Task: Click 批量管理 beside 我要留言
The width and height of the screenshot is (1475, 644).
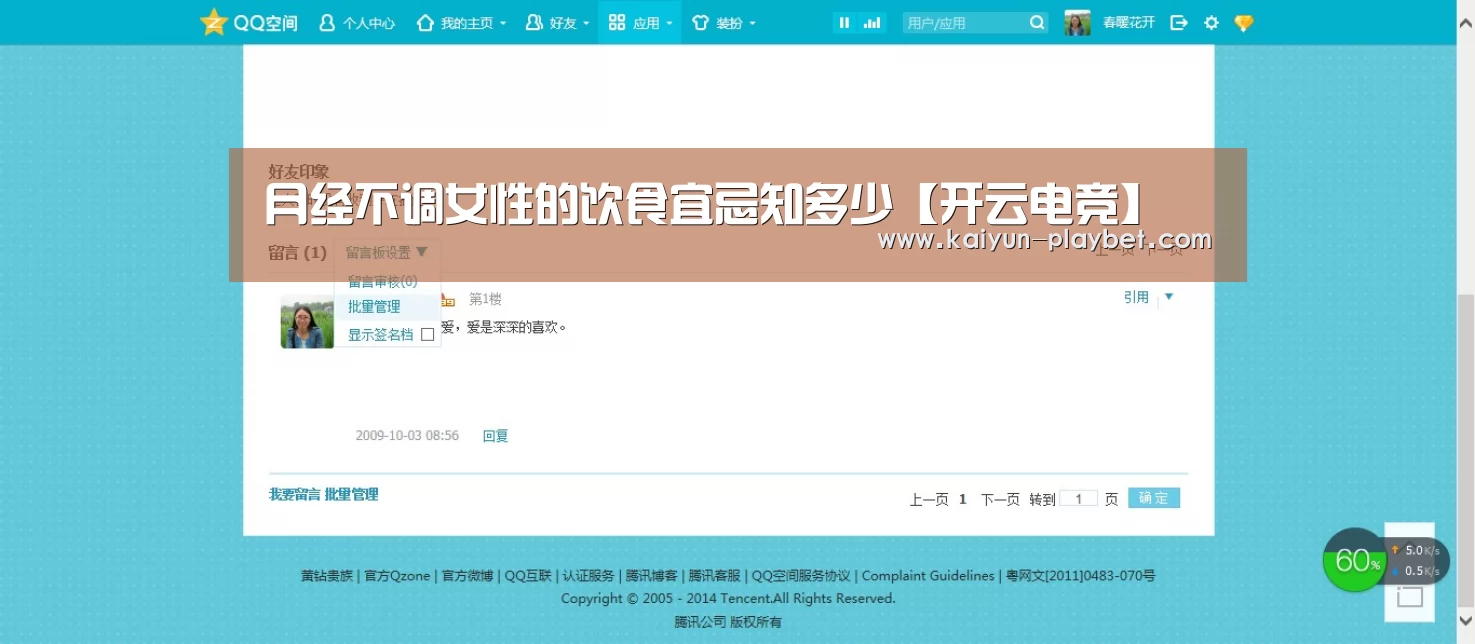Action: (x=351, y=494)
